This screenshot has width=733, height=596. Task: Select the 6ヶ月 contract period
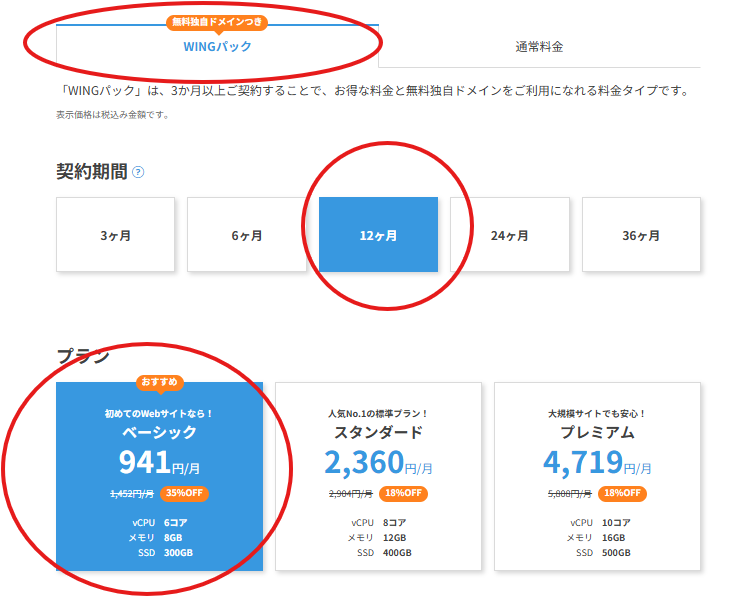click(x=246, y=236)
